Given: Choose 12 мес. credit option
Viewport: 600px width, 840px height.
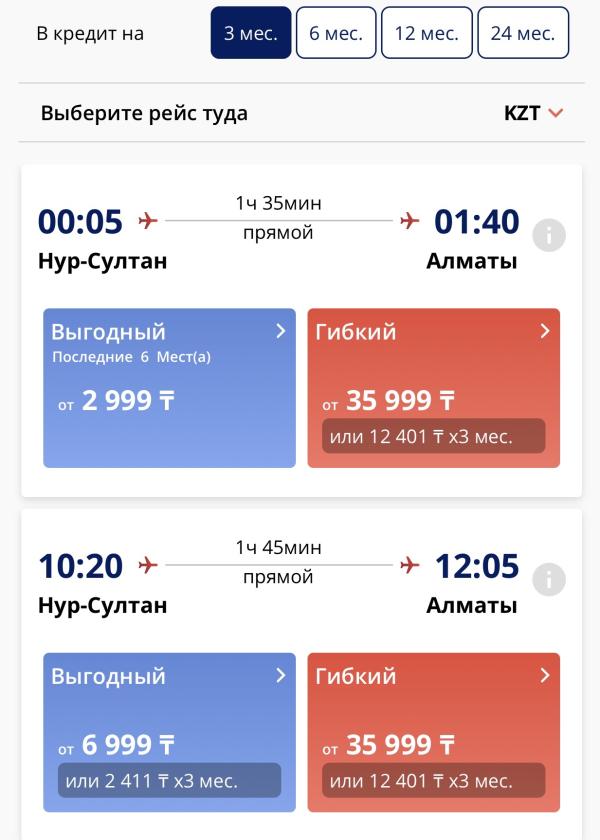Looking at the screenshot, I should (427, 33).
